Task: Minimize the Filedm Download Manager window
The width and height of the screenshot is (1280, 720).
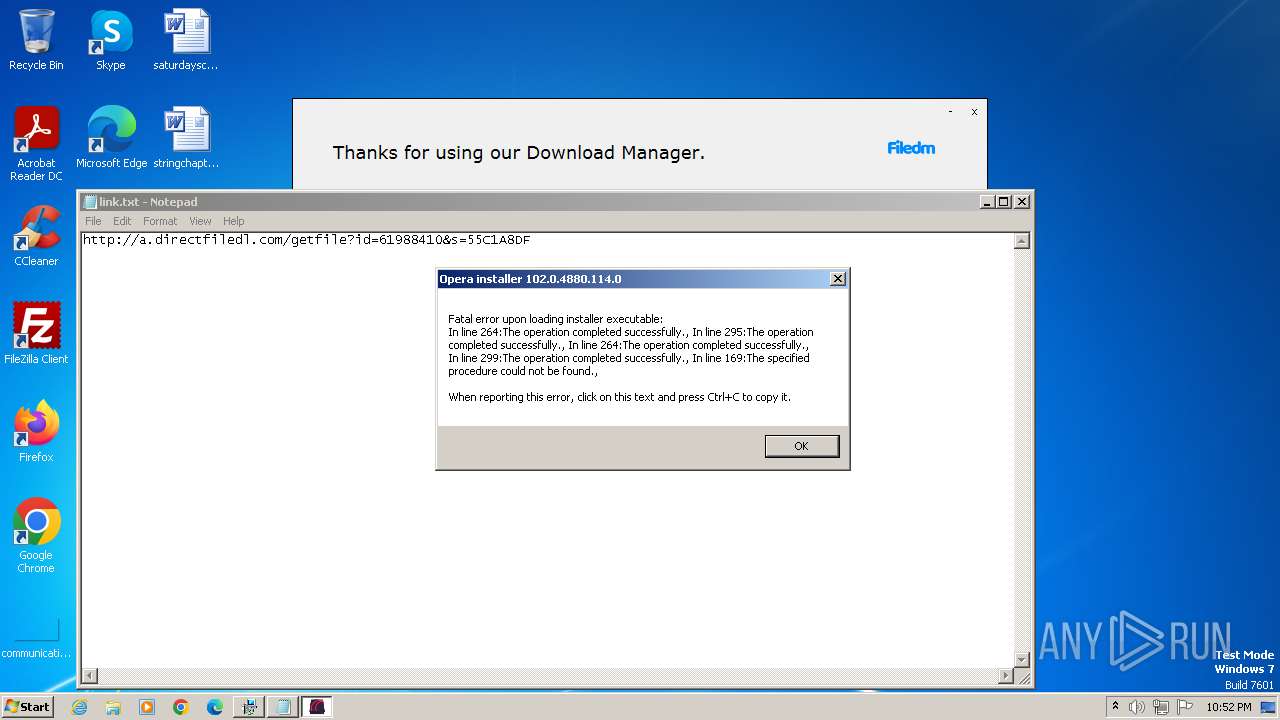Action: 950,112
